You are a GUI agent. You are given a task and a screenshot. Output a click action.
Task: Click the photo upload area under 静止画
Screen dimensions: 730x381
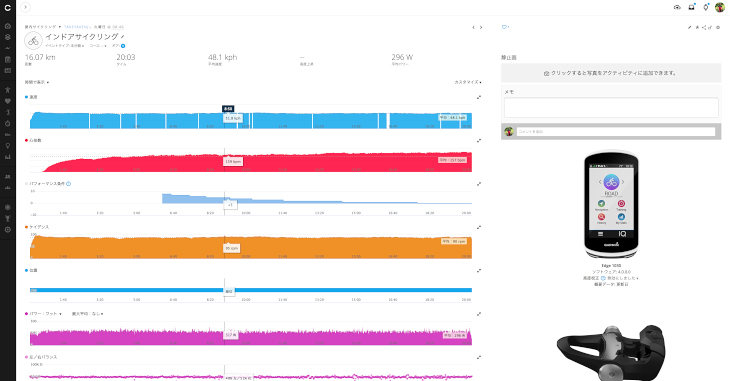click(x=611, y=73)
